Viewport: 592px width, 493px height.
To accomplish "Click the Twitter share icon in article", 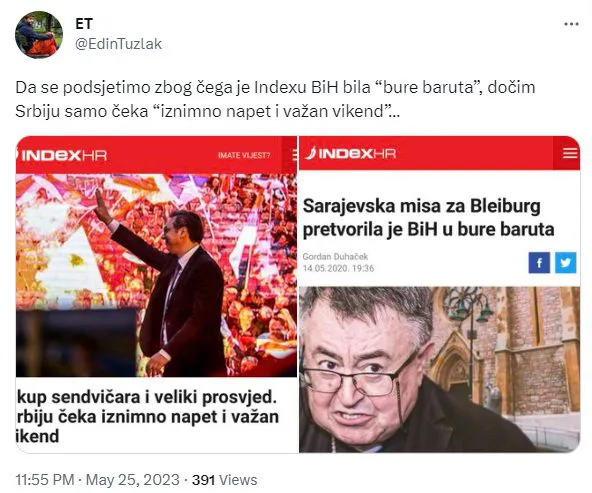I will point(566,262).
